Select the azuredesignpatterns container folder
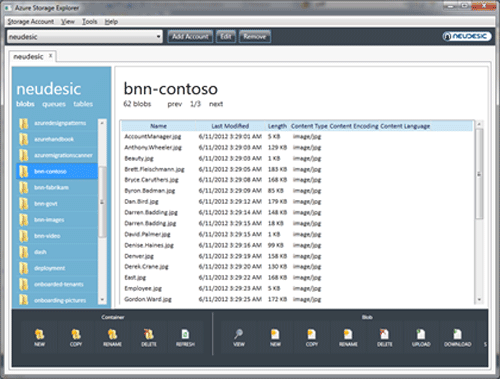 click(x=57, y=123)
